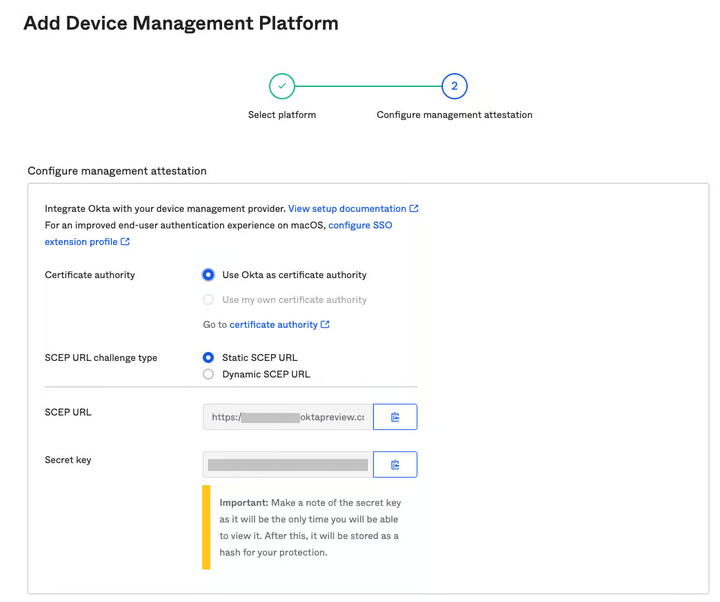Select Use Okta as certificate authority

point(208,275)
